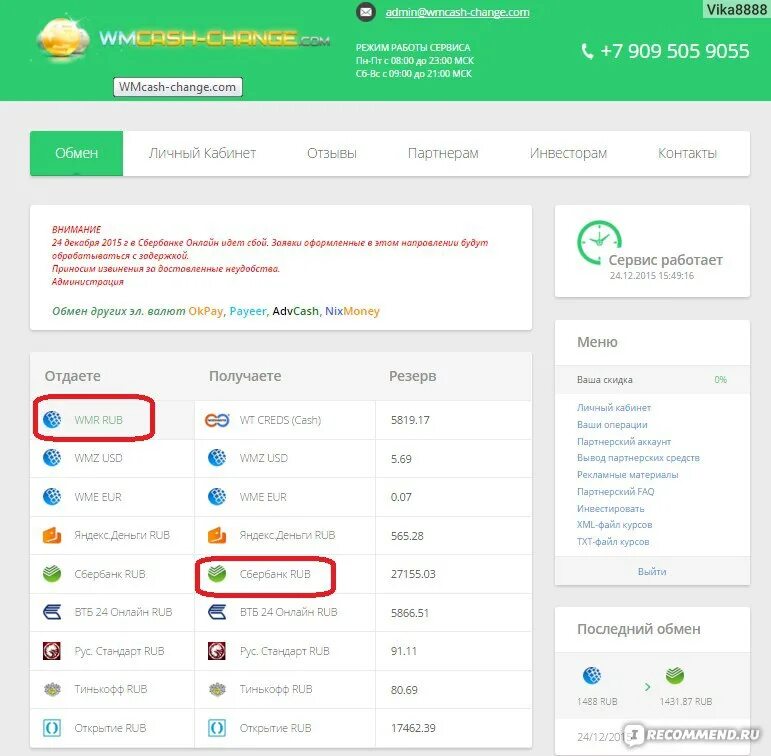Click the 1431.87 RUB amount
The height and width of the screenshot is (756, 771).
tap(686, 701)
